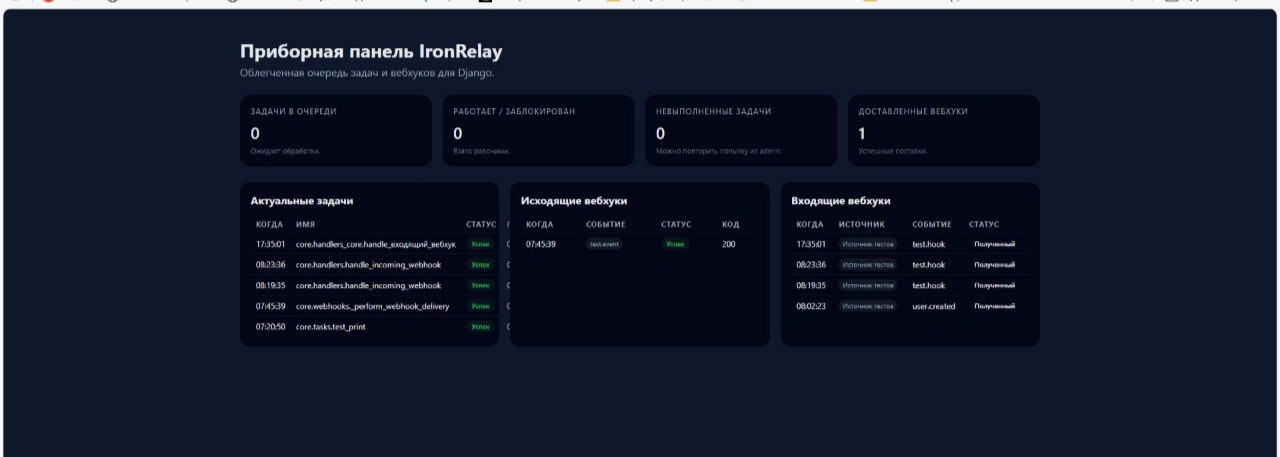Click the subtitle mentioning Django
The image size is (1280, 457).
367,73
